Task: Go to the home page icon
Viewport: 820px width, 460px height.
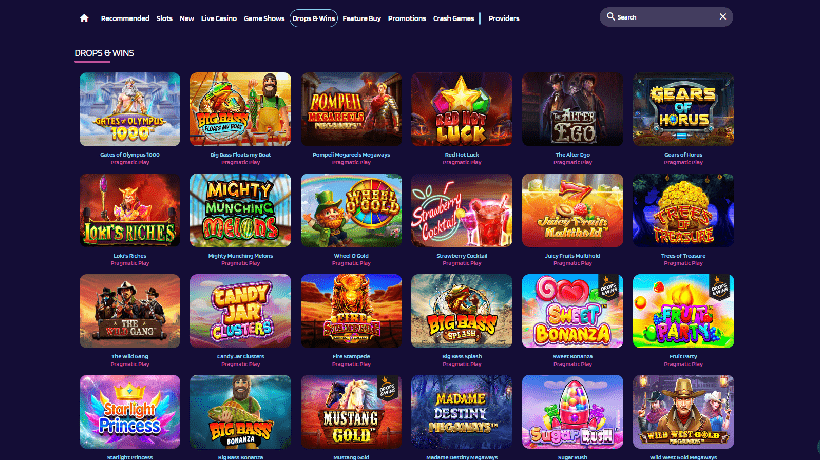Action: pyautogui.click(x=84, y=18)
